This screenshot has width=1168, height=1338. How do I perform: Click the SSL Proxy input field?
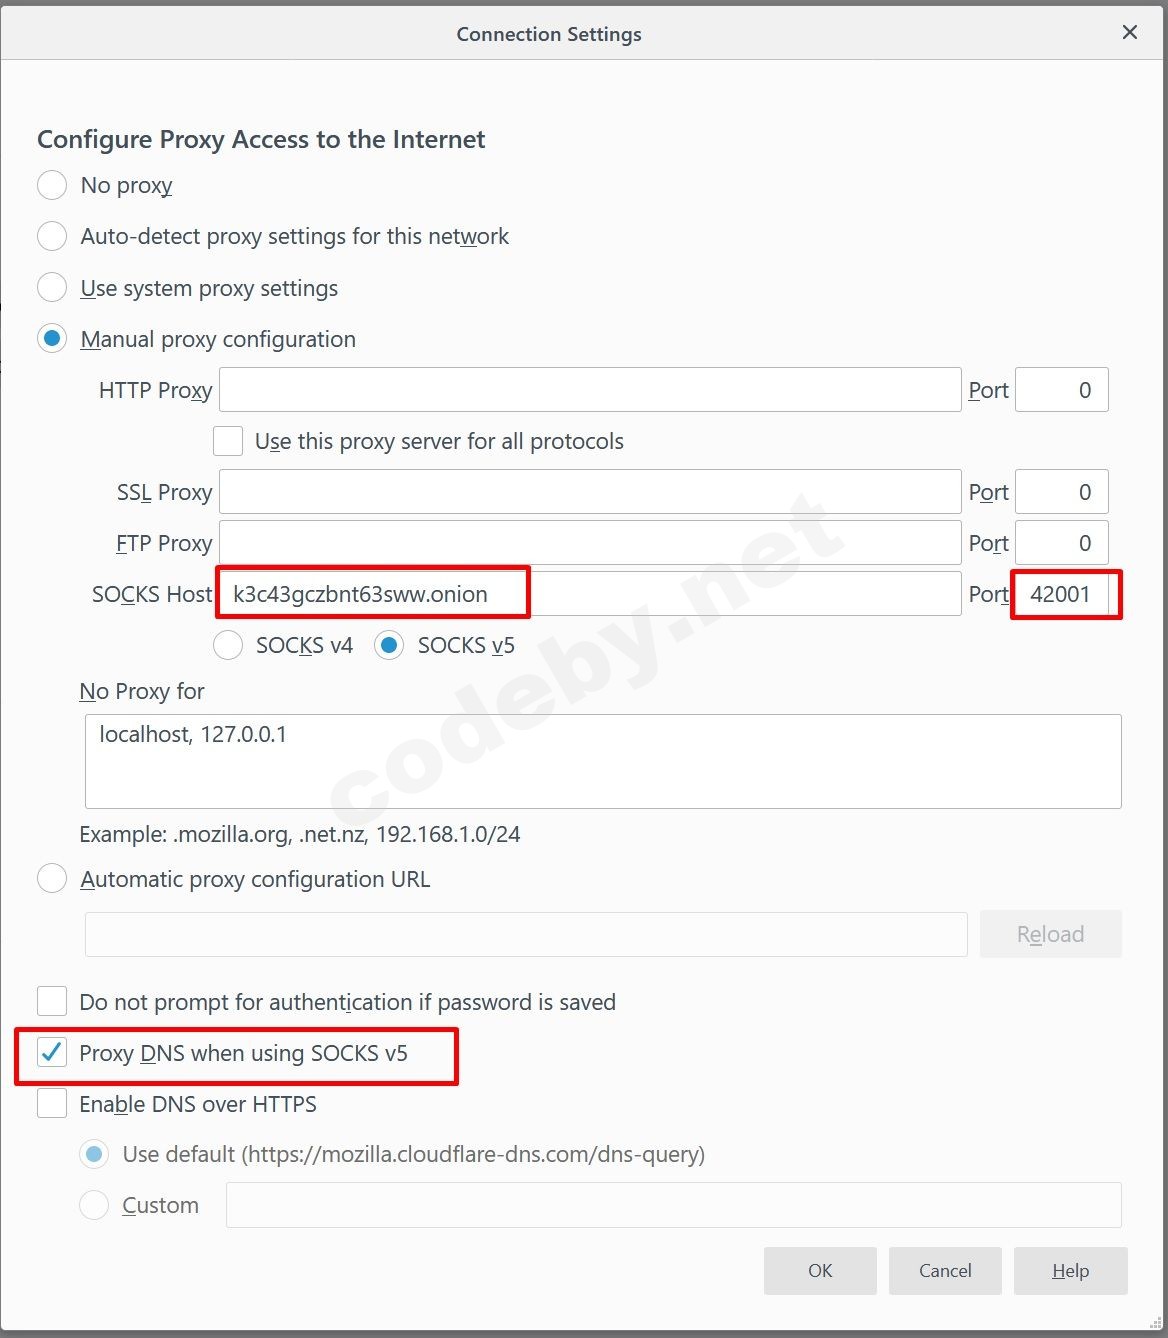[590, 492]
